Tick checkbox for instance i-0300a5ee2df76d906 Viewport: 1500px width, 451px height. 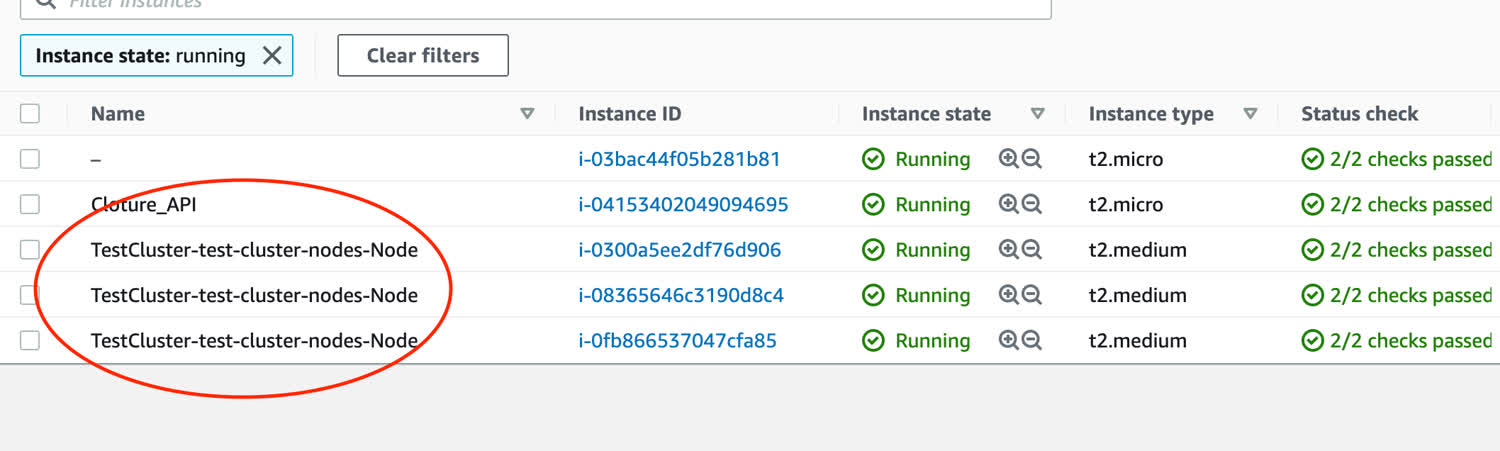pos(30,250)
